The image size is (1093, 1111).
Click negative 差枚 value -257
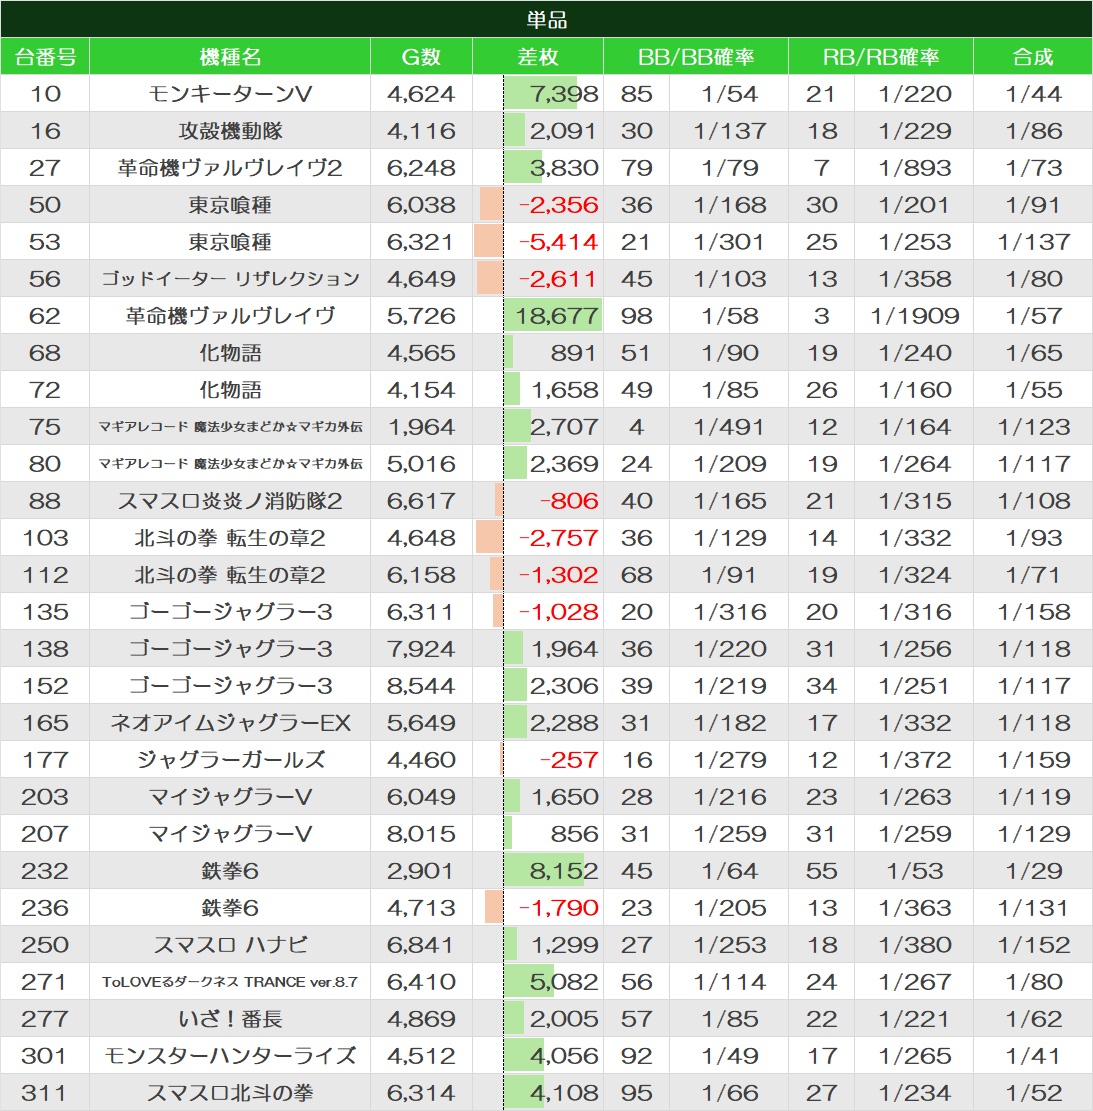[570, 760]
